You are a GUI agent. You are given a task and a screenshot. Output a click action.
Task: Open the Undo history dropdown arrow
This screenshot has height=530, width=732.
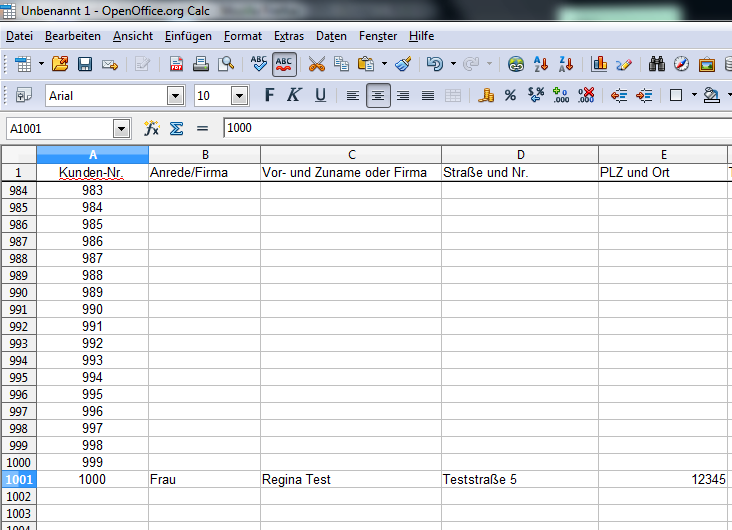(x=453, y=64)
